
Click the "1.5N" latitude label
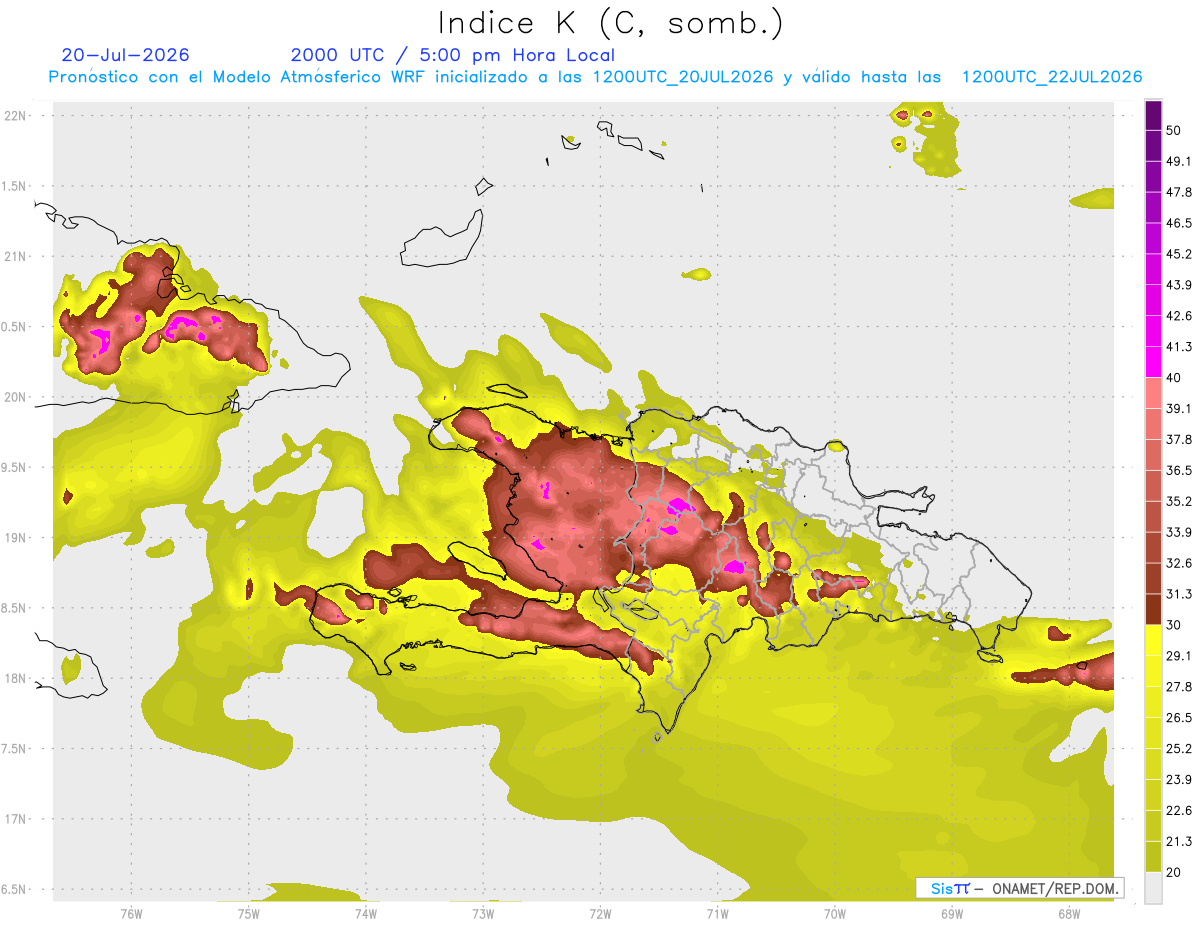[15, 186]
